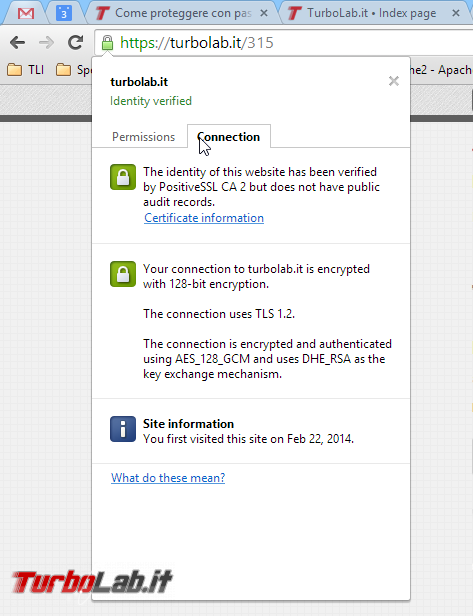Open the TLI bookmarks folder
This screenshot has width=473, height=616.
pyautogui.click(x=26, y=70)
